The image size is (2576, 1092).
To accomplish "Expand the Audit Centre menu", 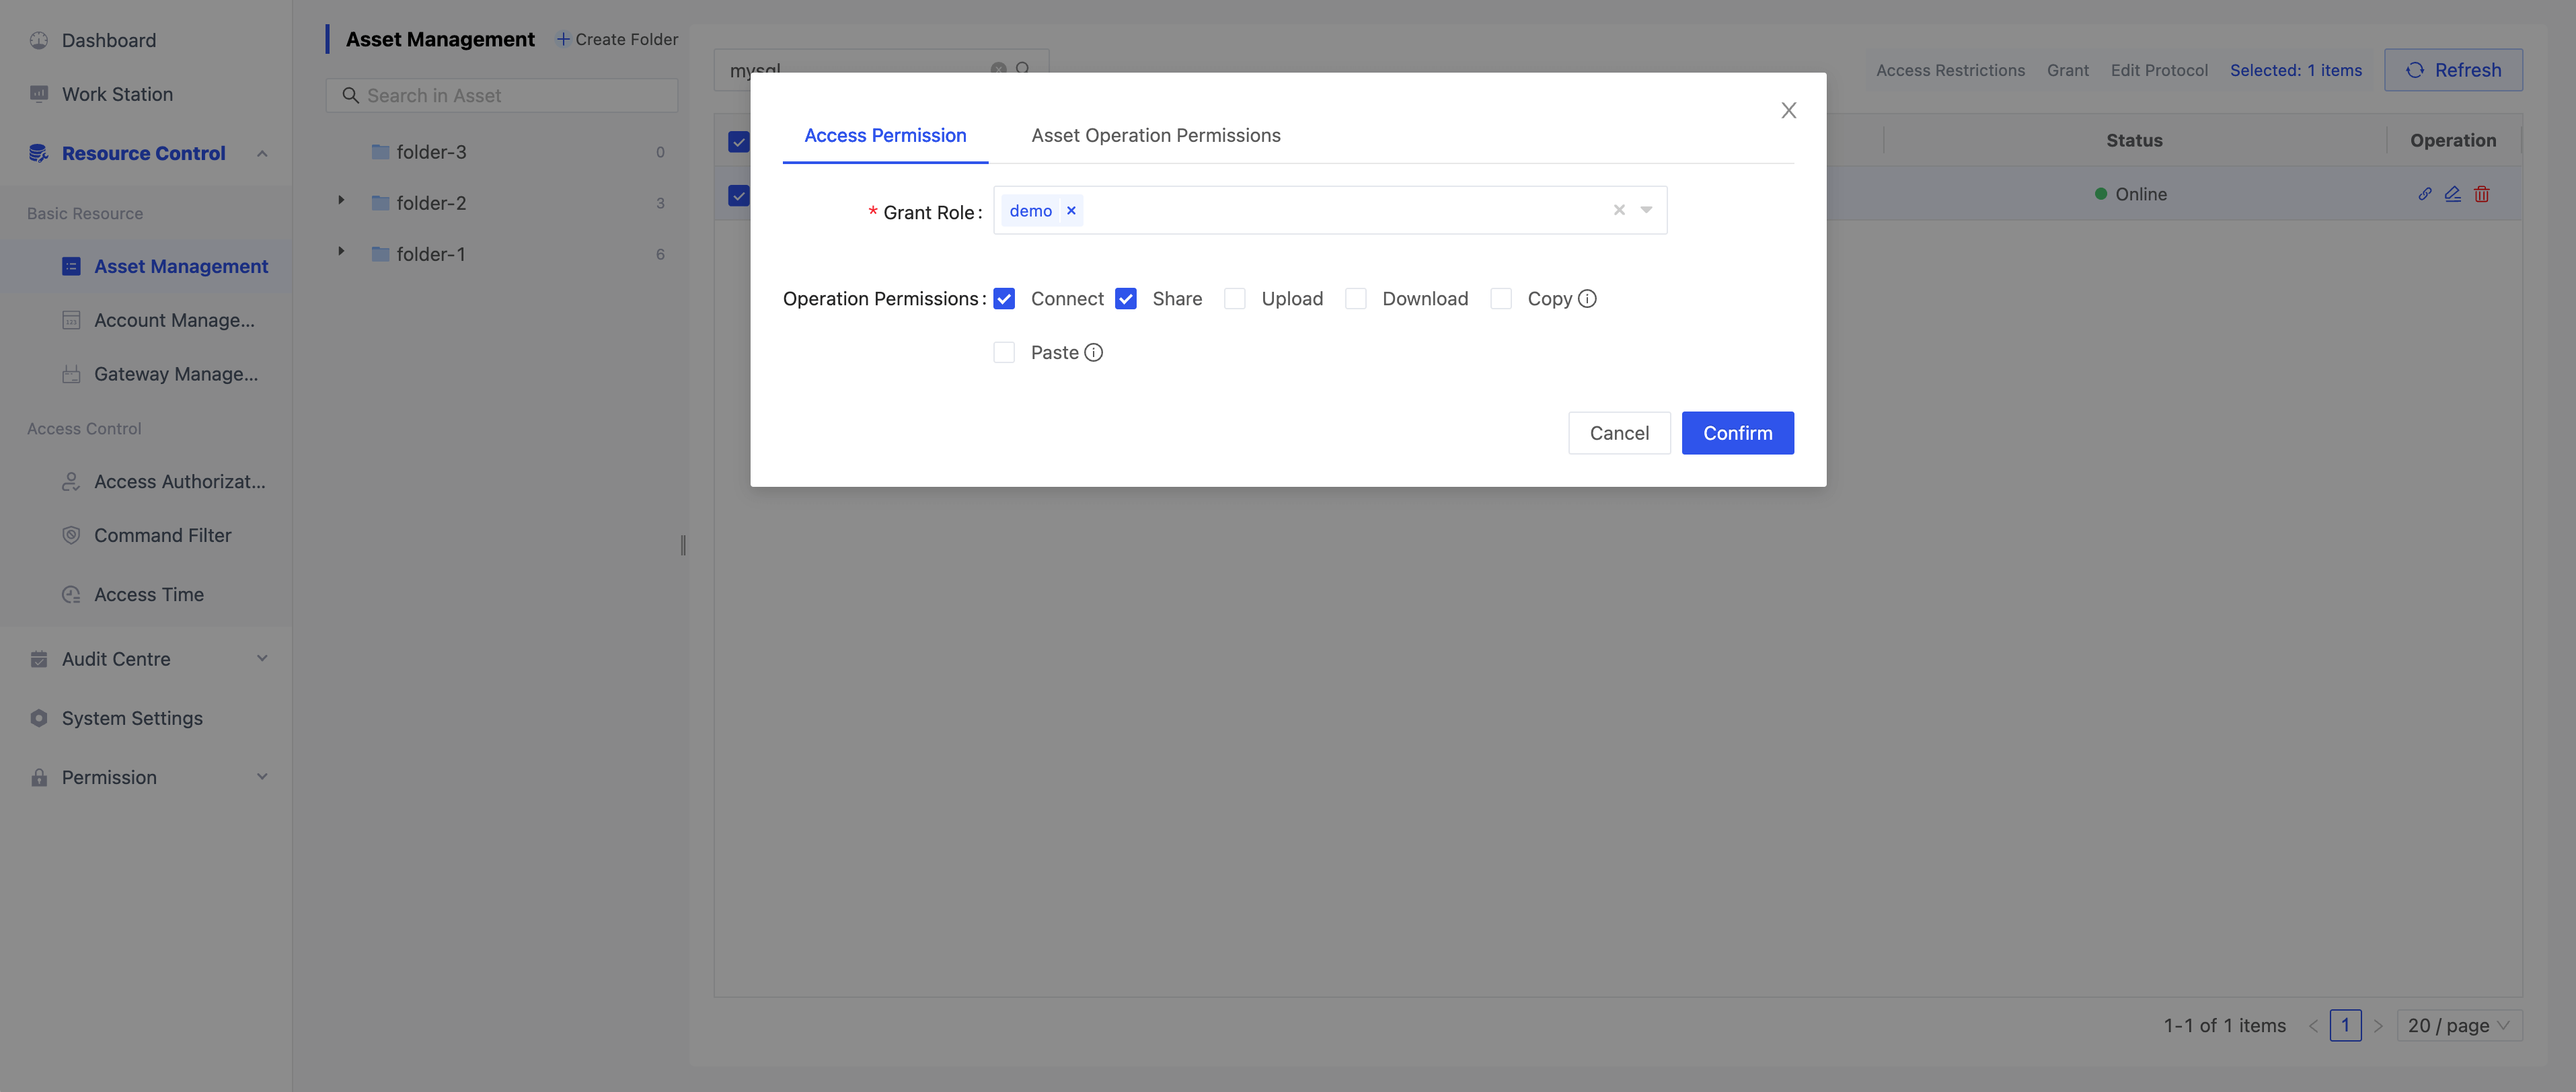I will 262,658.
